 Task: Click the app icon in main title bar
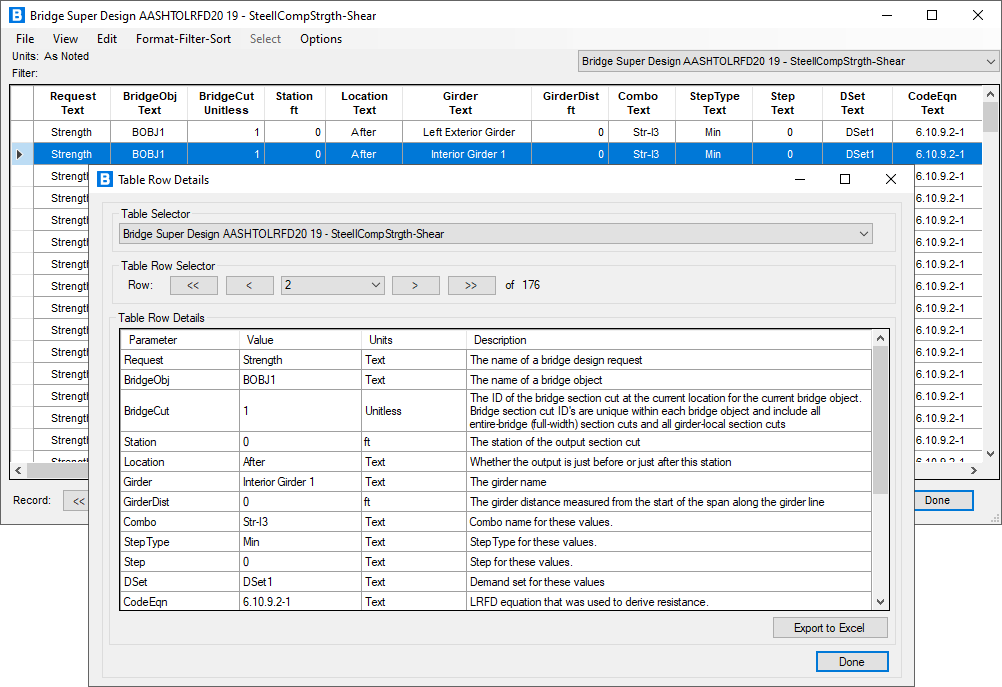(x=16, y=15)
